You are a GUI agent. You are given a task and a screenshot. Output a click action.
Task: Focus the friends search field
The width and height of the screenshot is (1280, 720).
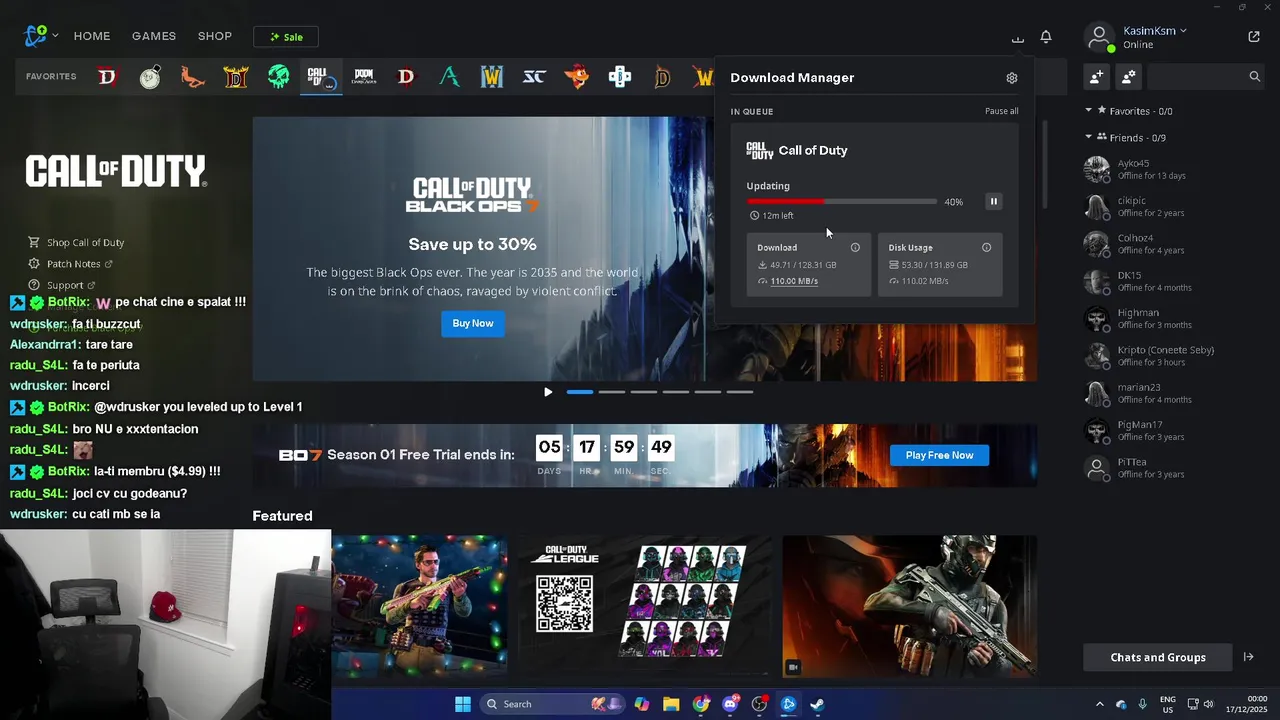pos(1207,77)
